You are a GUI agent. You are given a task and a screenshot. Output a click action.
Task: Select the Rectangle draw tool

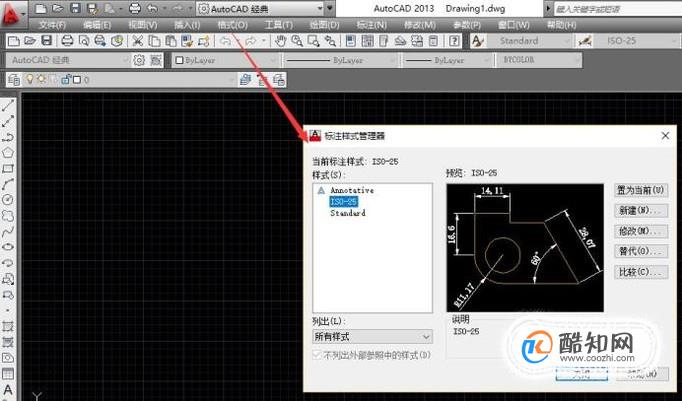pyautogui.click(x=8, y=169)
